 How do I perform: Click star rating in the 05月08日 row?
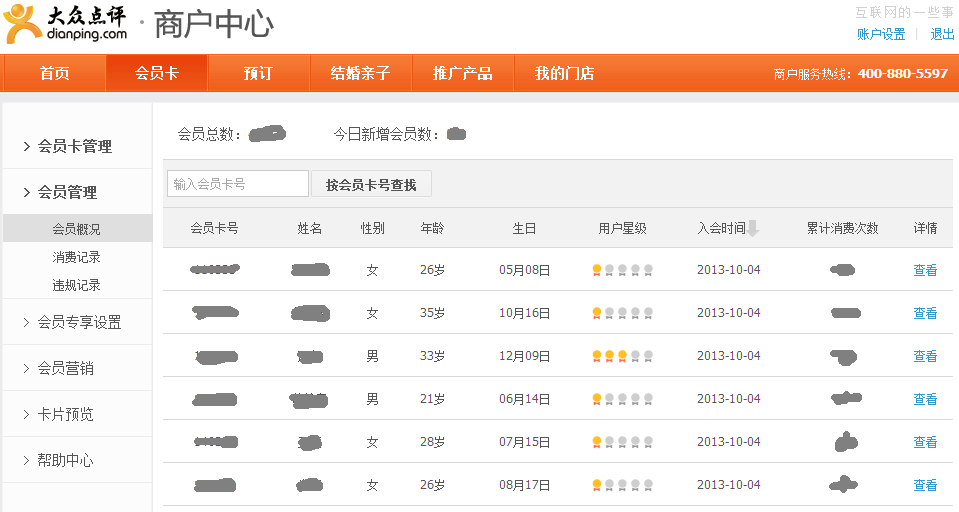(x=622, y=270)
